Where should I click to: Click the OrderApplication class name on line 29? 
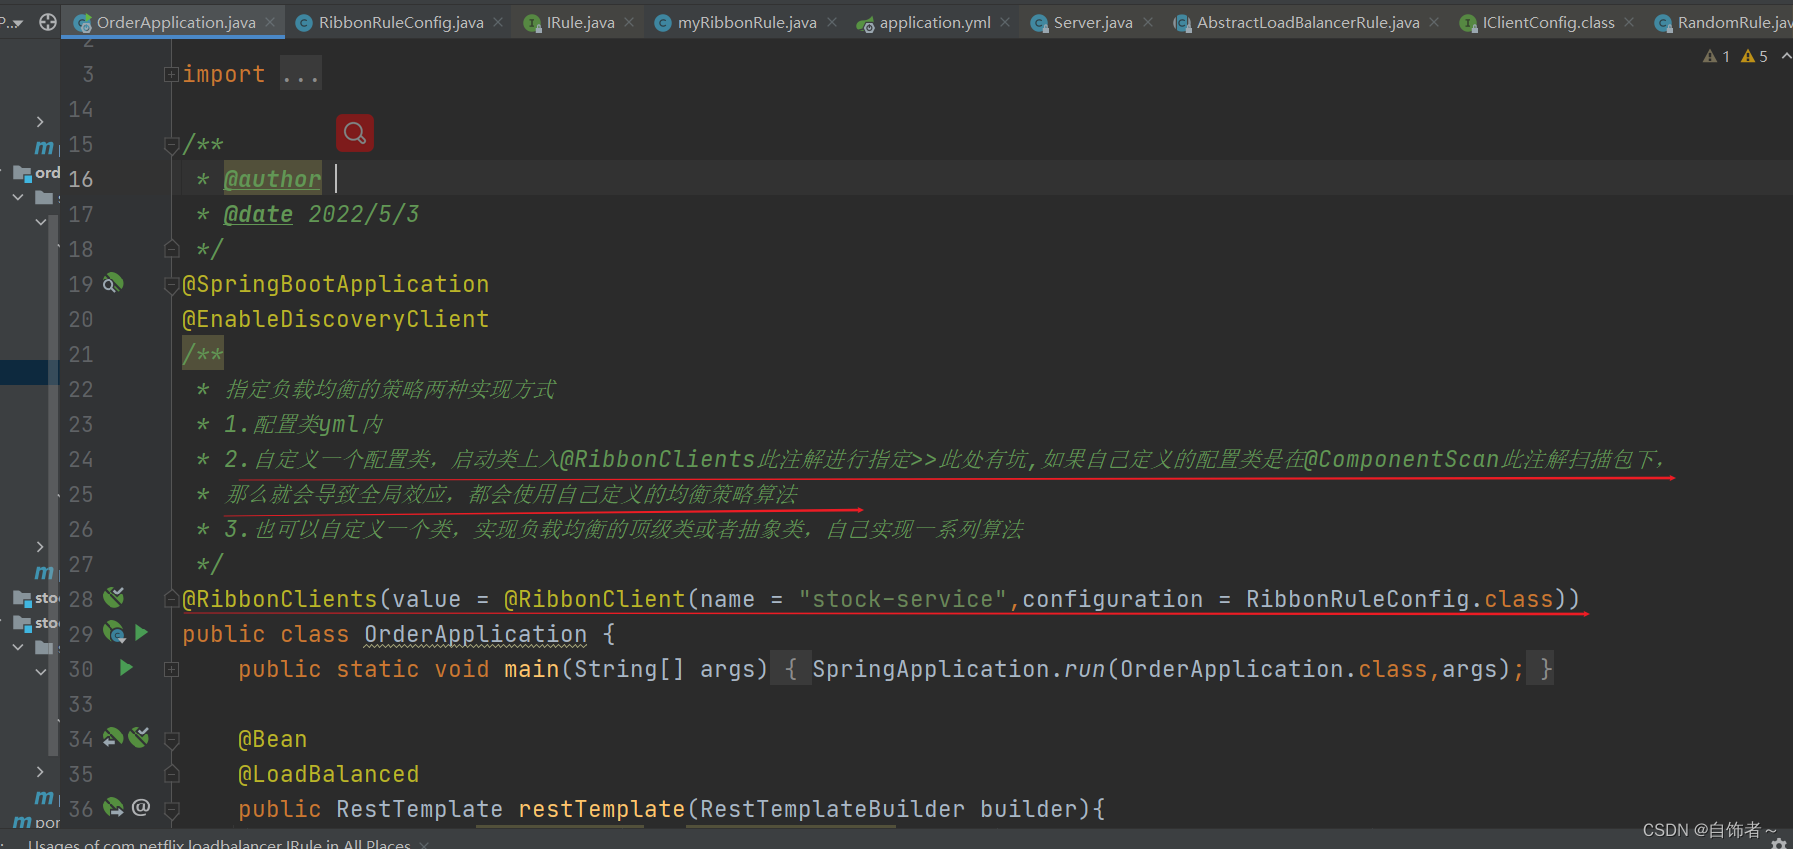tap(475, 634)
